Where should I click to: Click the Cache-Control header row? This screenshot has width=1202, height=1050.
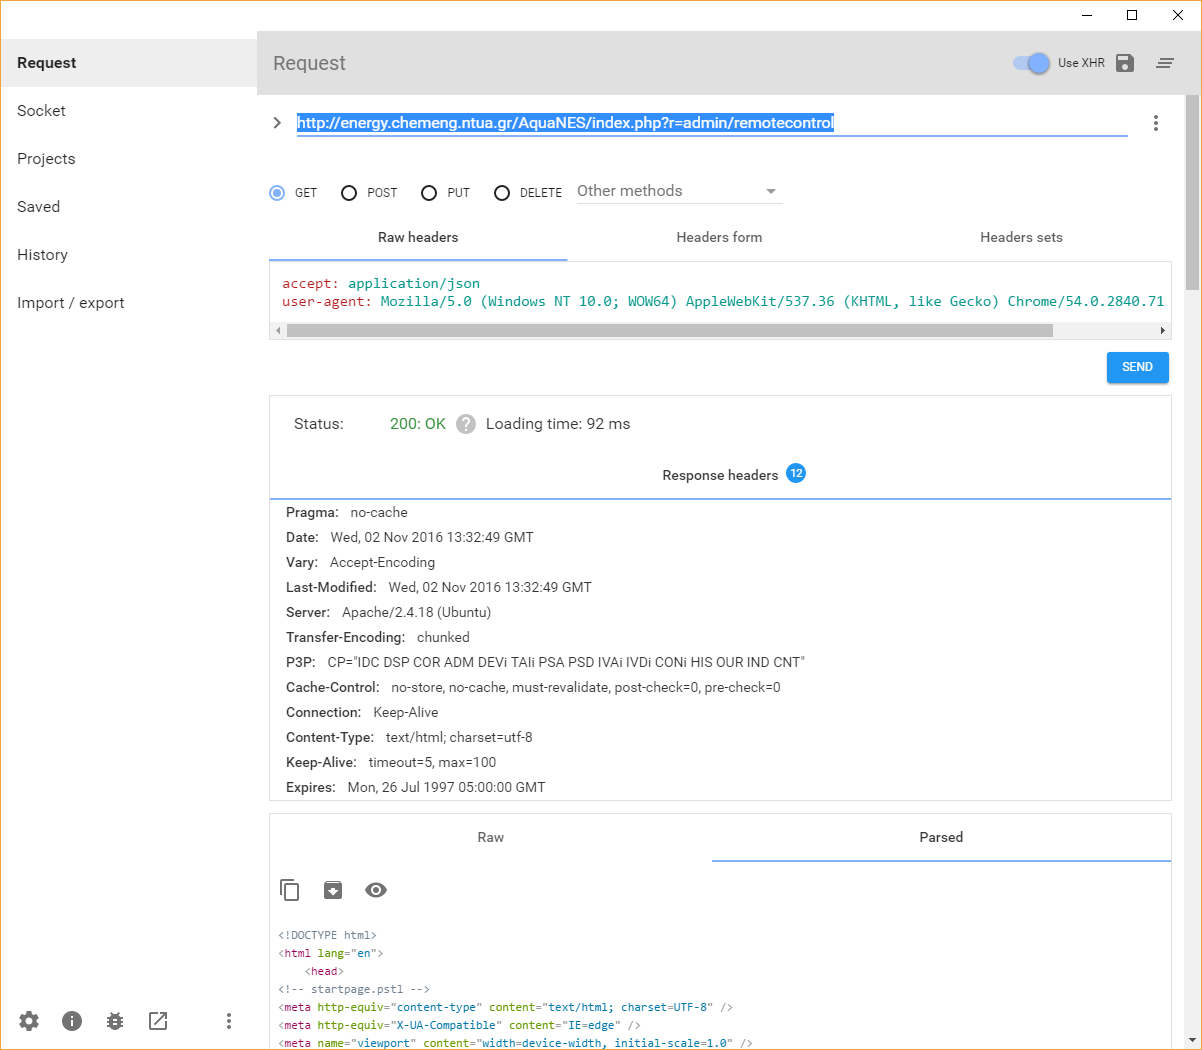533,687
